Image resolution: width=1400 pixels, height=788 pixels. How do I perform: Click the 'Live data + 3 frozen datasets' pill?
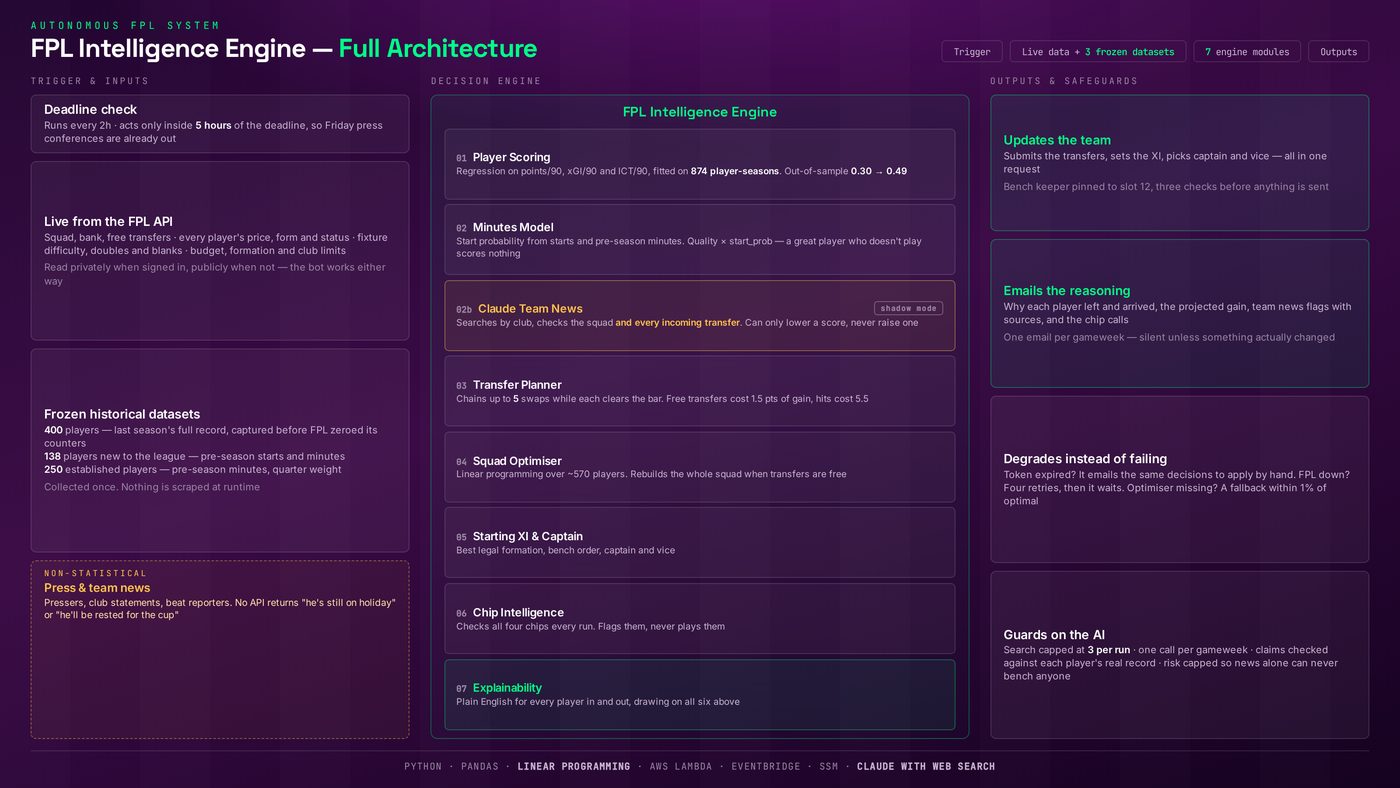pyautogui.click(x=1098, y=52)
